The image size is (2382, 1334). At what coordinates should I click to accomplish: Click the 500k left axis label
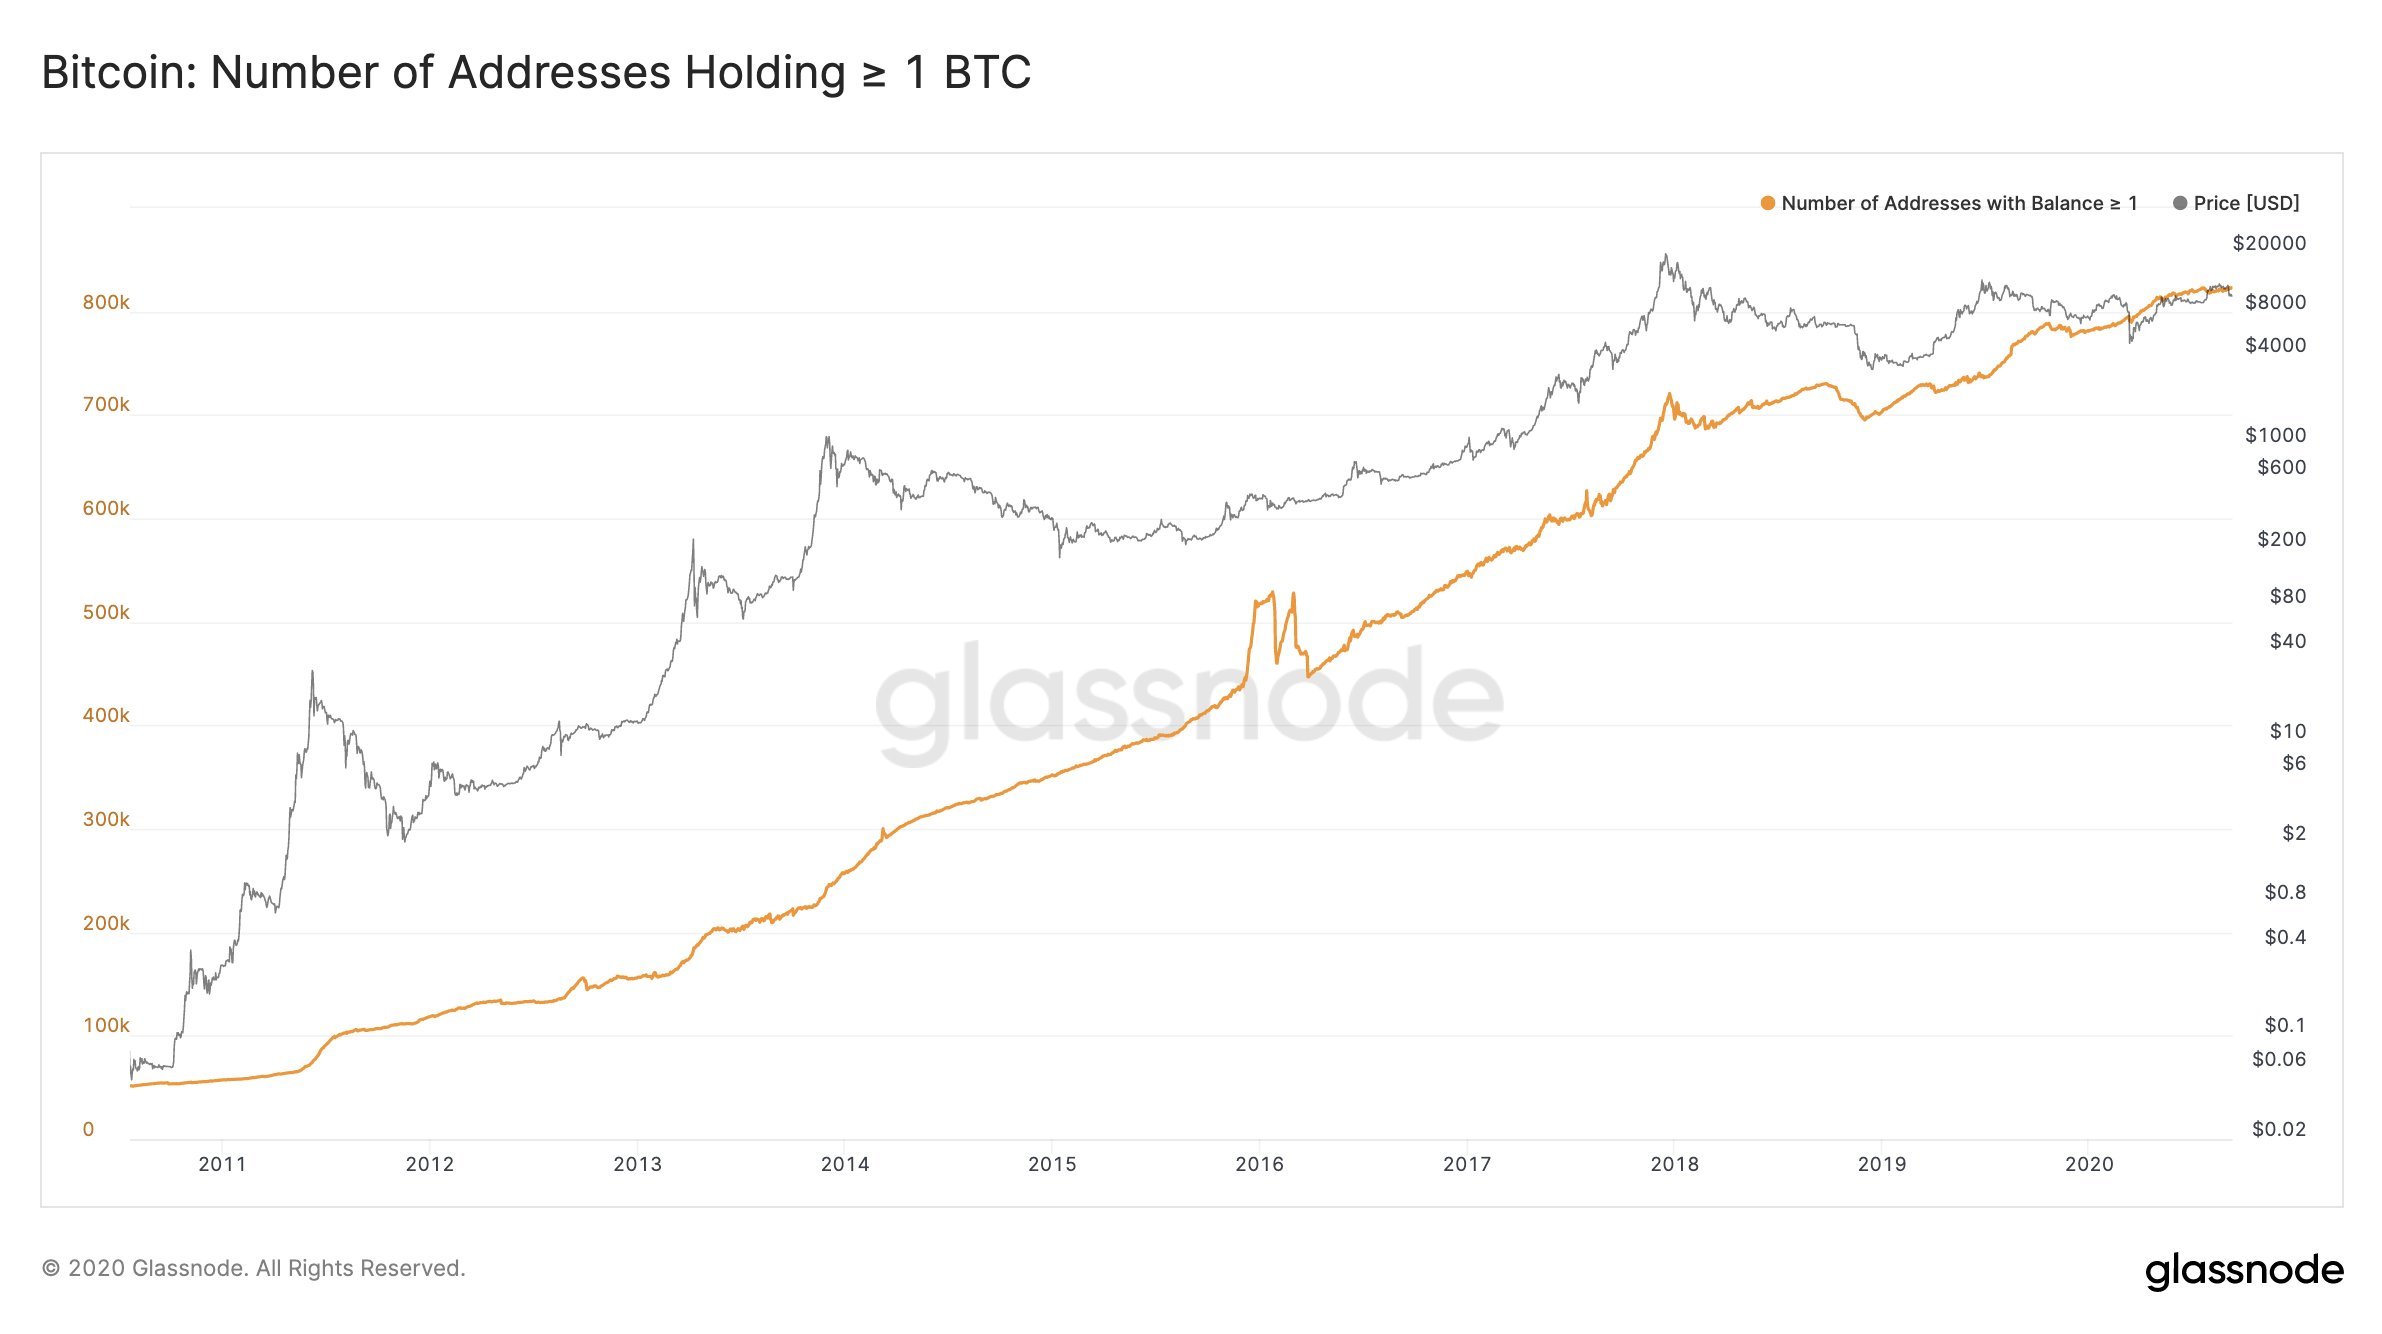106,612
